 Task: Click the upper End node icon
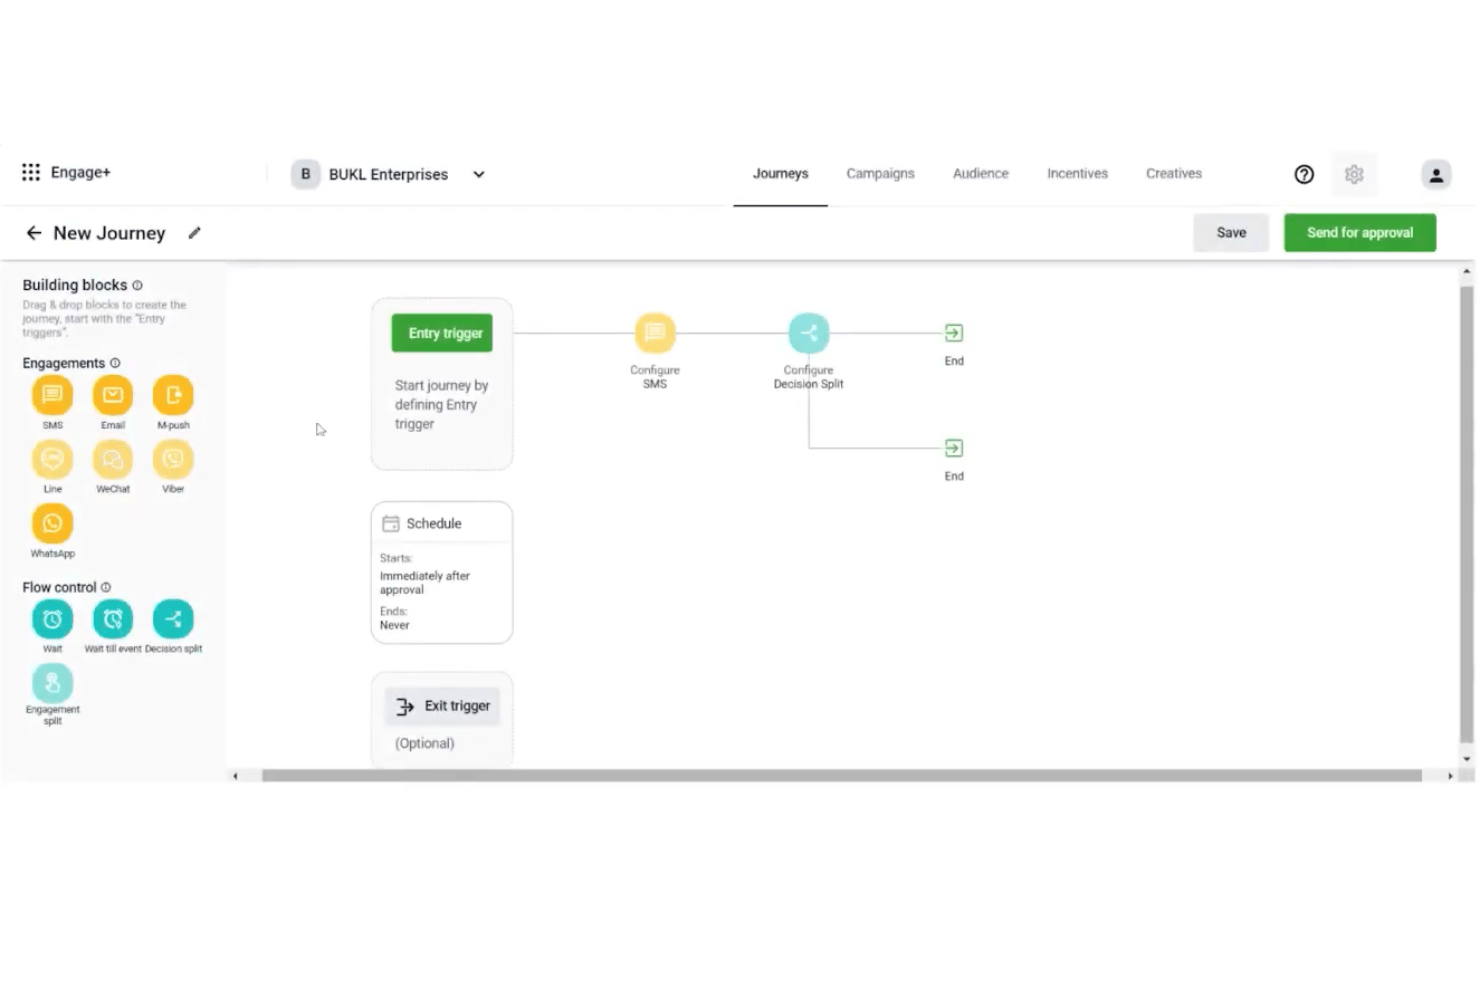click(954, 333)
